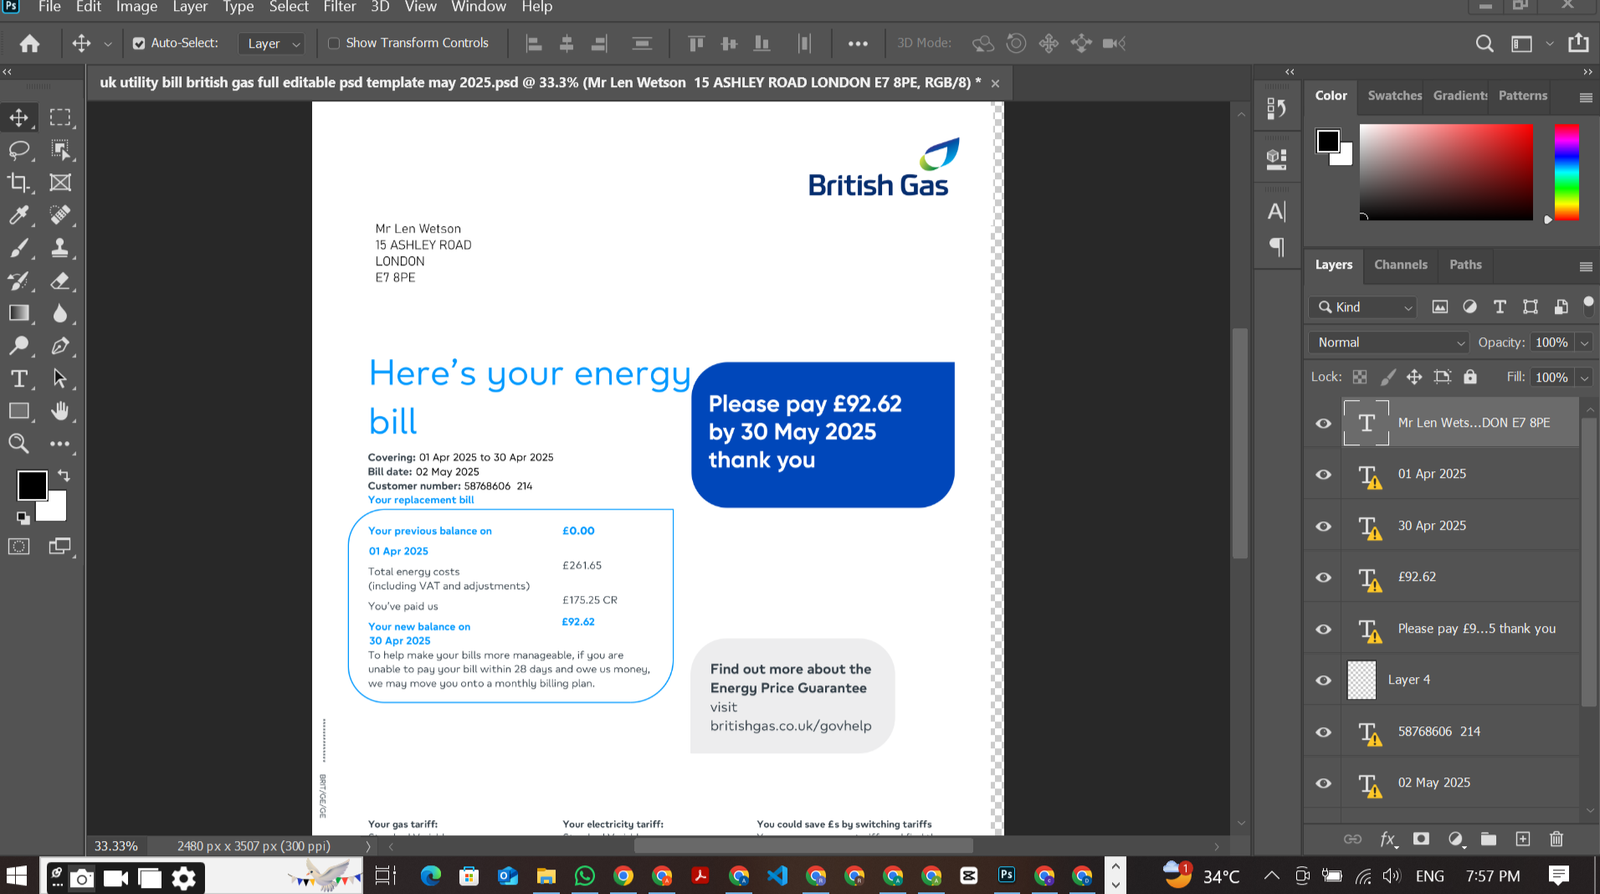Open the Select menu

pyautogui.click(x=289, y=7)
